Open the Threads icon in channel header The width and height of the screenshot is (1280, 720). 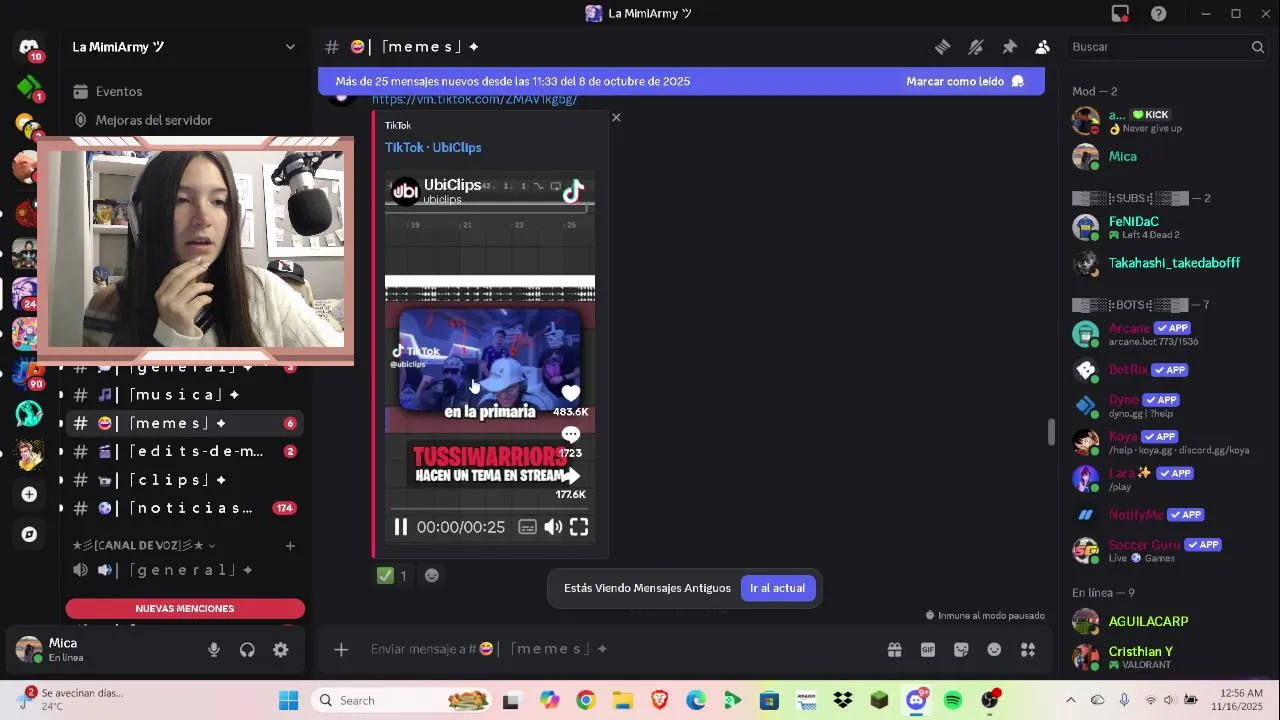pos(942,47)
